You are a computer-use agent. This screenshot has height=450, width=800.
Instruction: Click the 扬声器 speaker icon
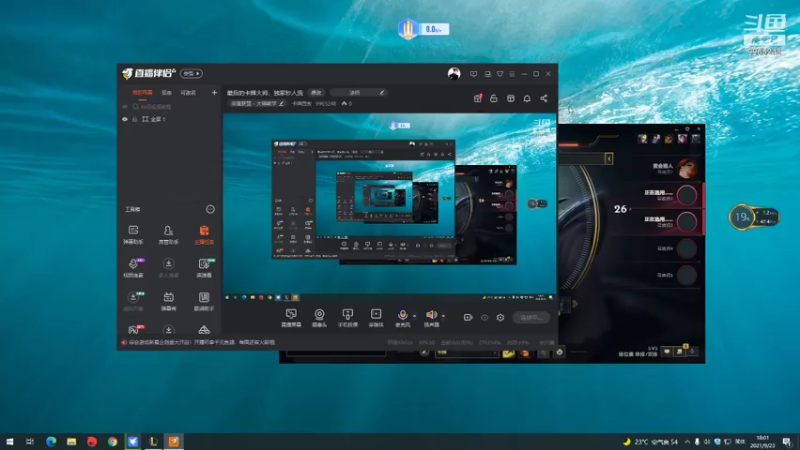[x=432, y=317]
